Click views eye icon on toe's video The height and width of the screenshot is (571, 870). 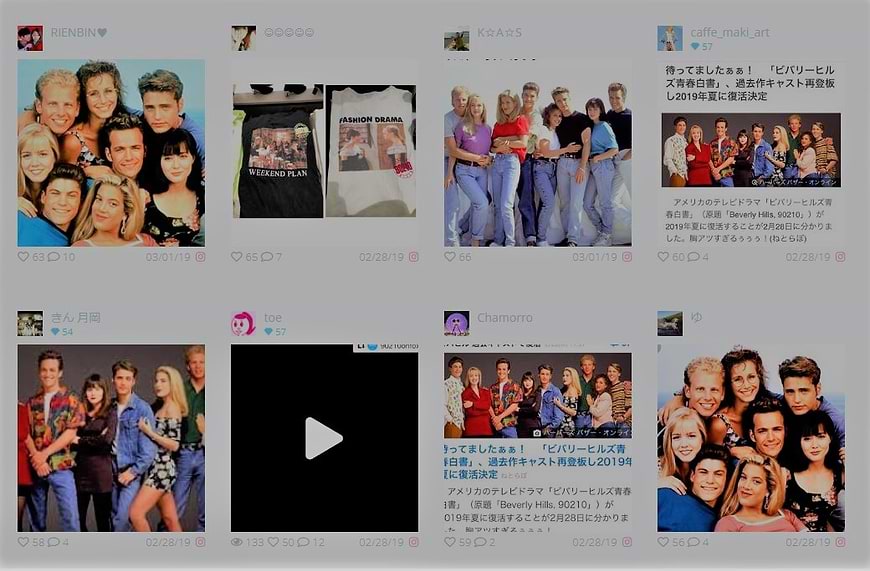click(237, 542)
